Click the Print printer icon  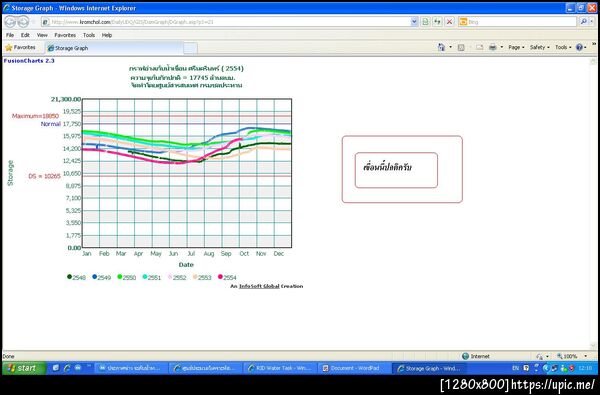pyautogui.click(x=493, y=47)
